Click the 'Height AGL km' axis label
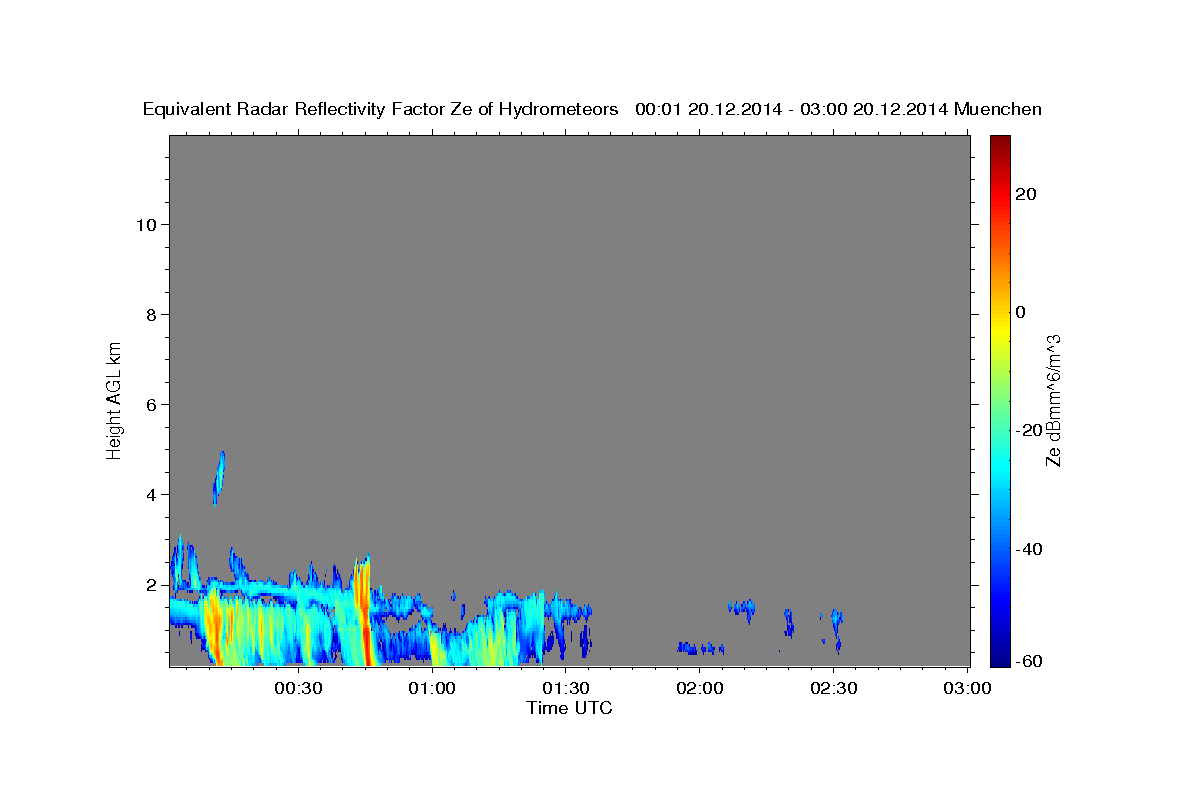The height and width of the screenshot is (800, 1200). click(x=115, y=399)
